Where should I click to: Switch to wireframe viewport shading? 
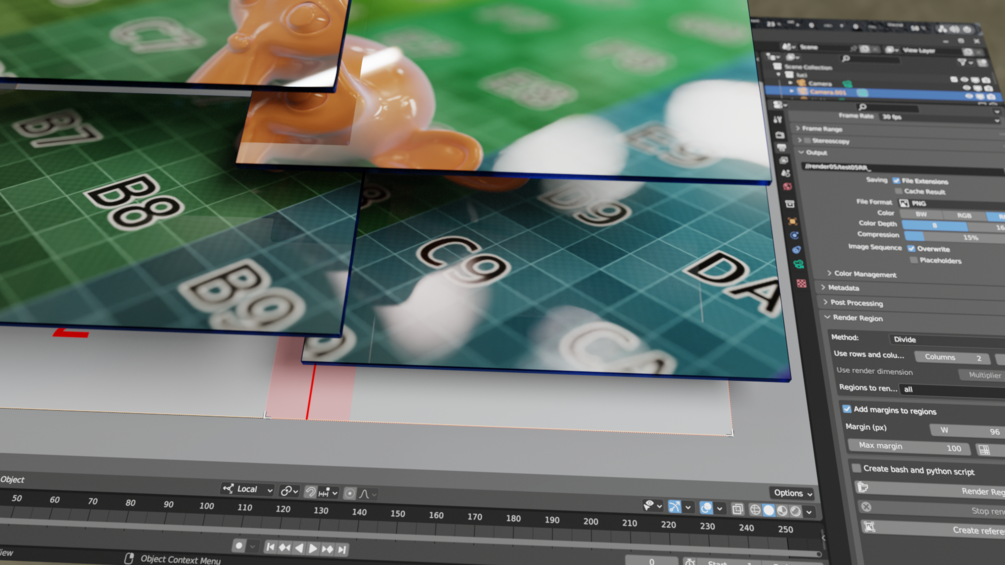[755, 510]
